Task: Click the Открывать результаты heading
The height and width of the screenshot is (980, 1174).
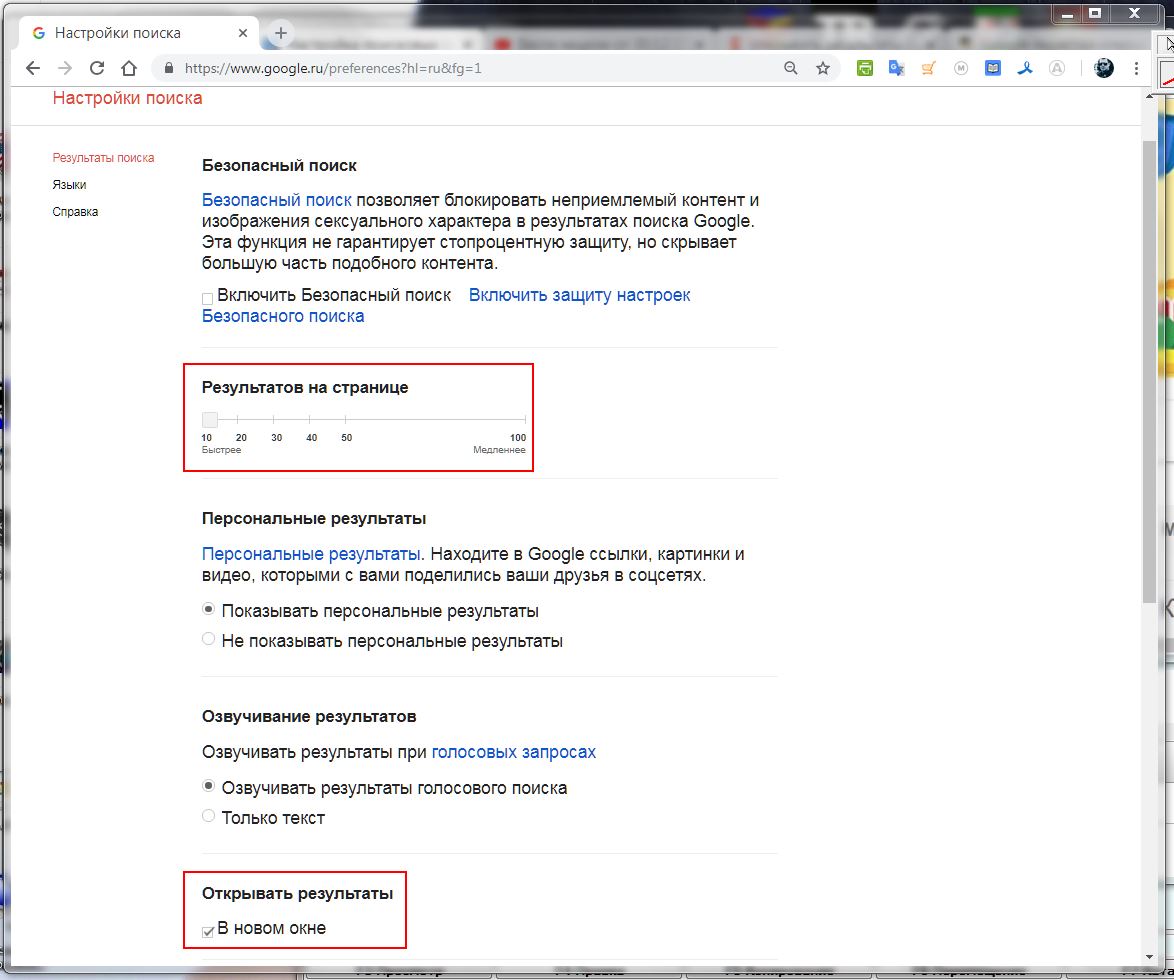Action: pyautogui.click(x=297, y=893)
